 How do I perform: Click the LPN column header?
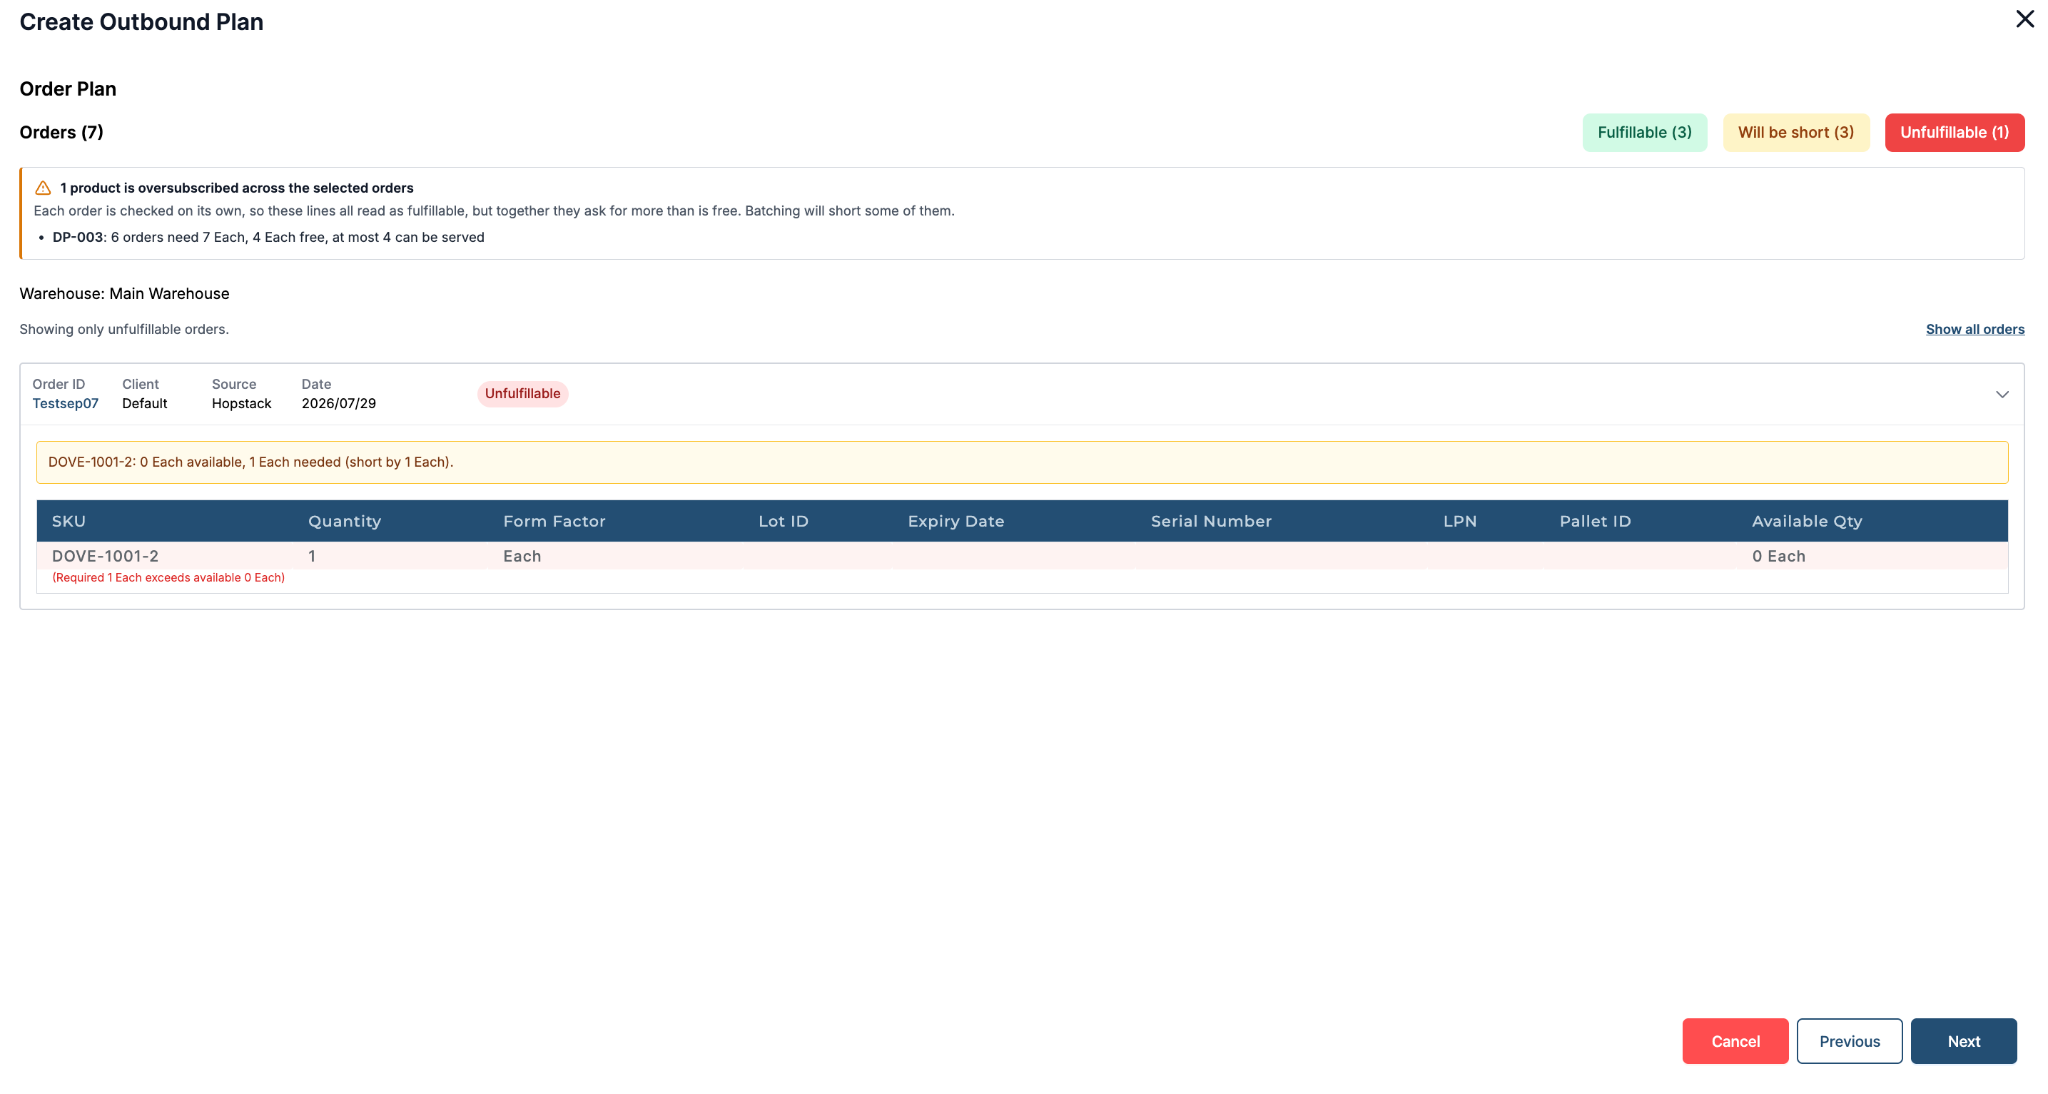coord(1460,521)
